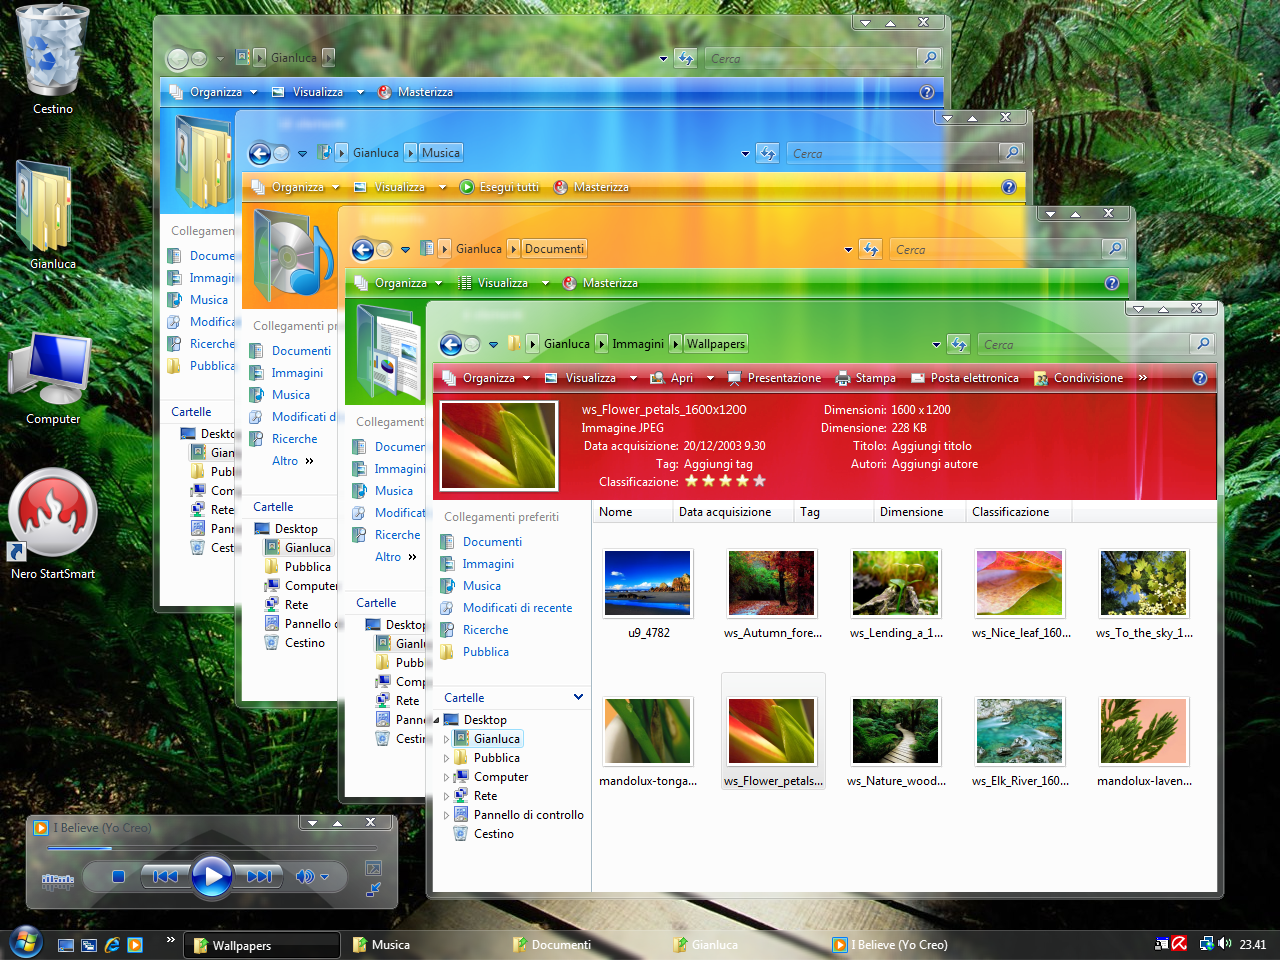Print the image using the Stampa icon
Screen dimensions: 1280x960
tap(866, 378)
